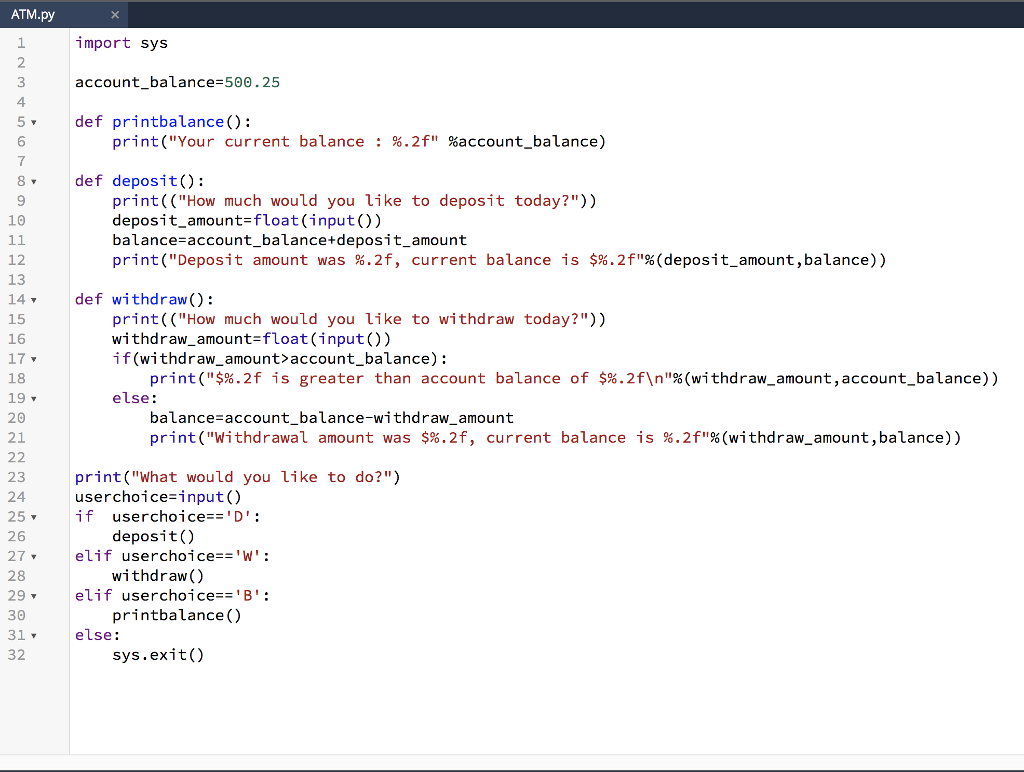Click the account_balance=500.25 assignment
The height and width of the screenshot is (772, 1024).
(175, 82)
